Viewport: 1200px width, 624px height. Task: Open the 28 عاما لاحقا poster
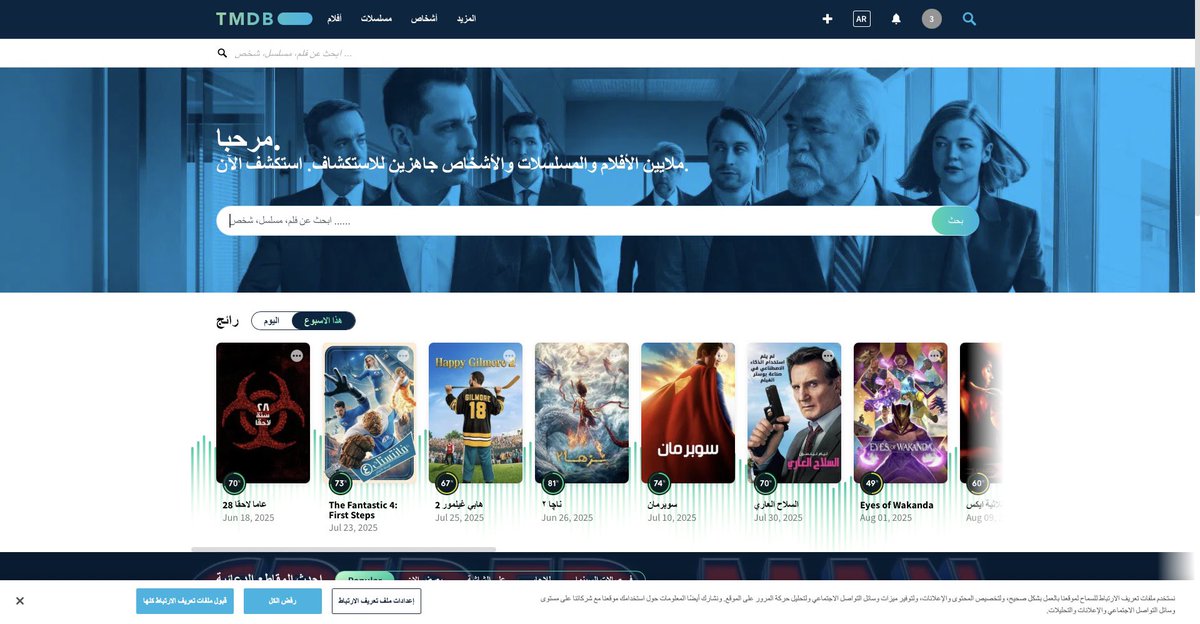[263, 413]
